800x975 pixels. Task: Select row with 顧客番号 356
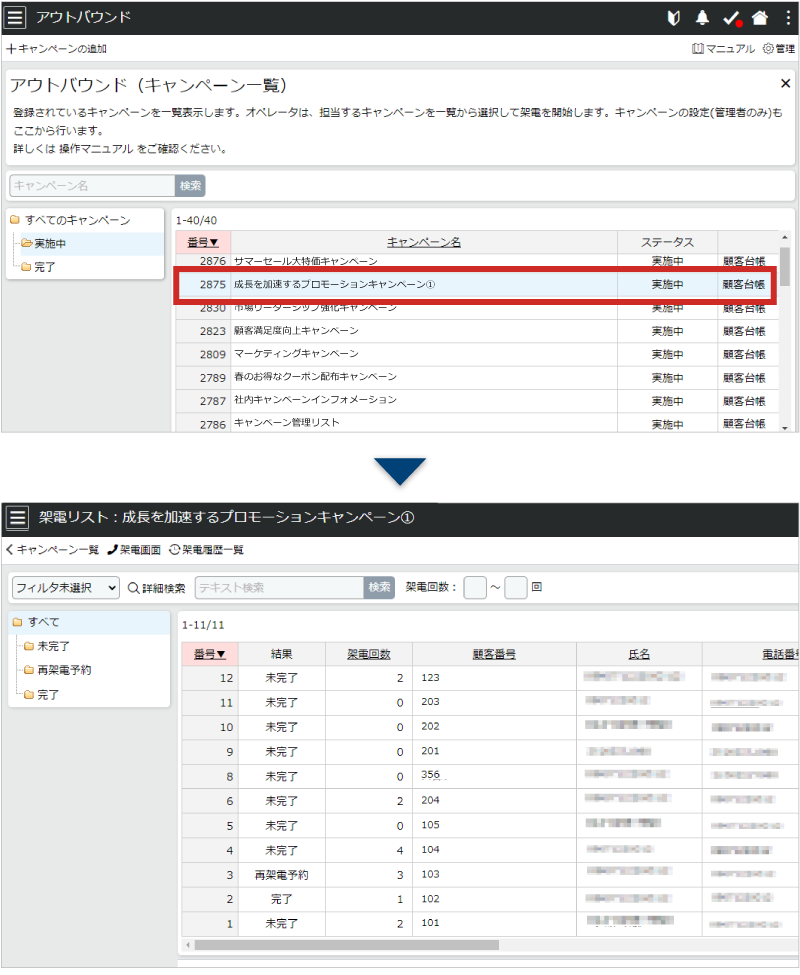pos(490,776)
